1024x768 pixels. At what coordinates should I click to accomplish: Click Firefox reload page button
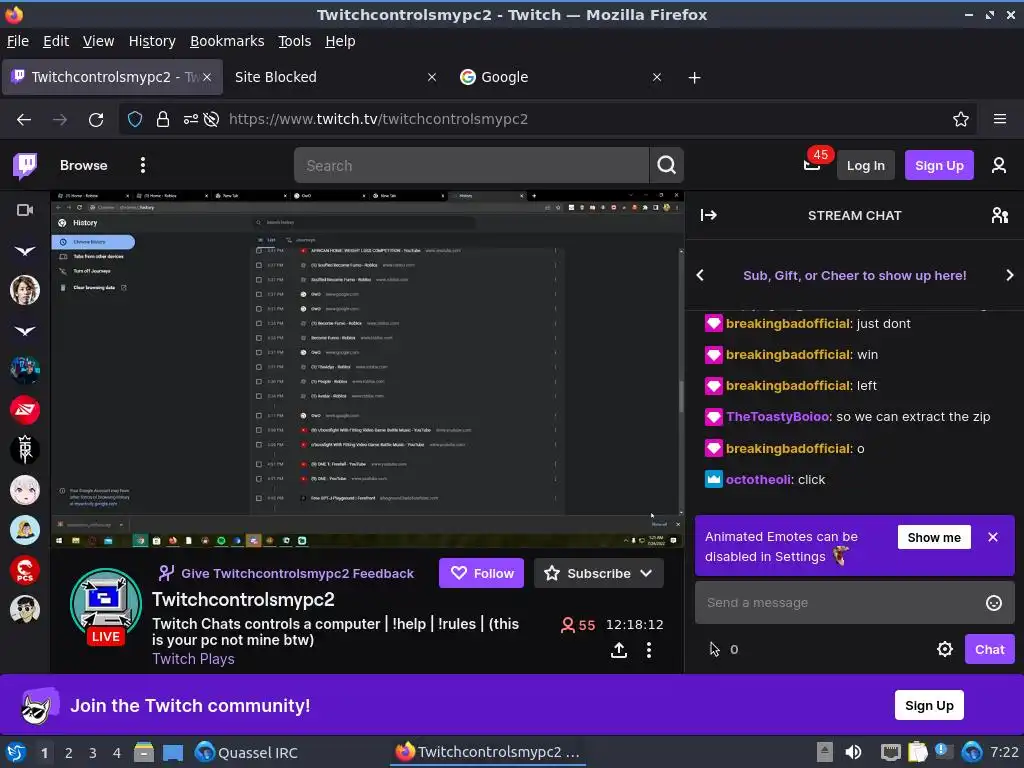click(96, 120)
